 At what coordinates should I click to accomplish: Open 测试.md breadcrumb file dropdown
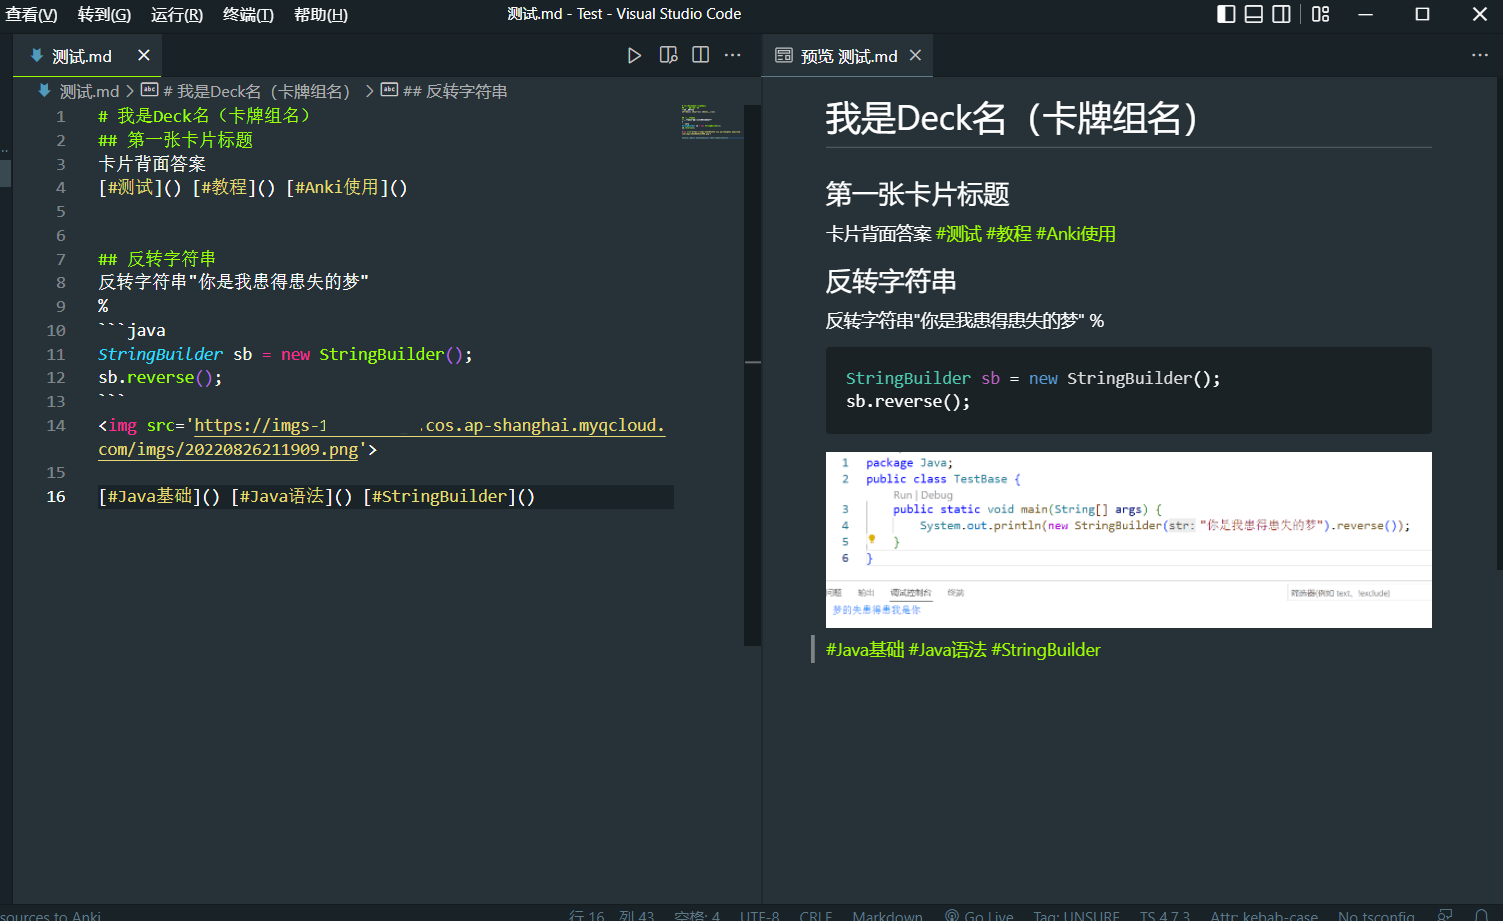coord(88,92)
